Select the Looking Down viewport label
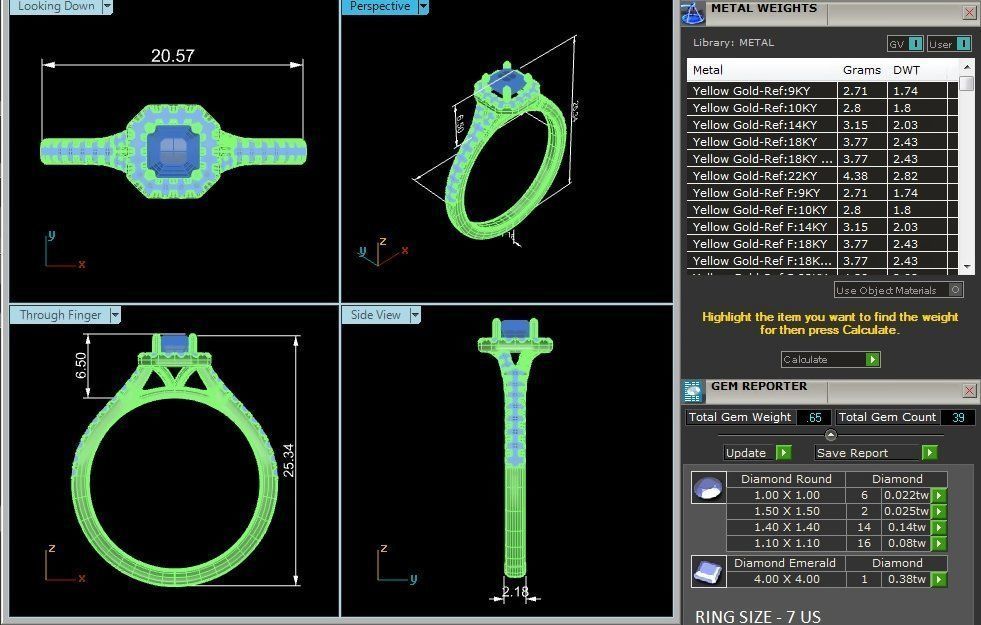This screenshot has height=625, width=981. [x=56, y=6]
